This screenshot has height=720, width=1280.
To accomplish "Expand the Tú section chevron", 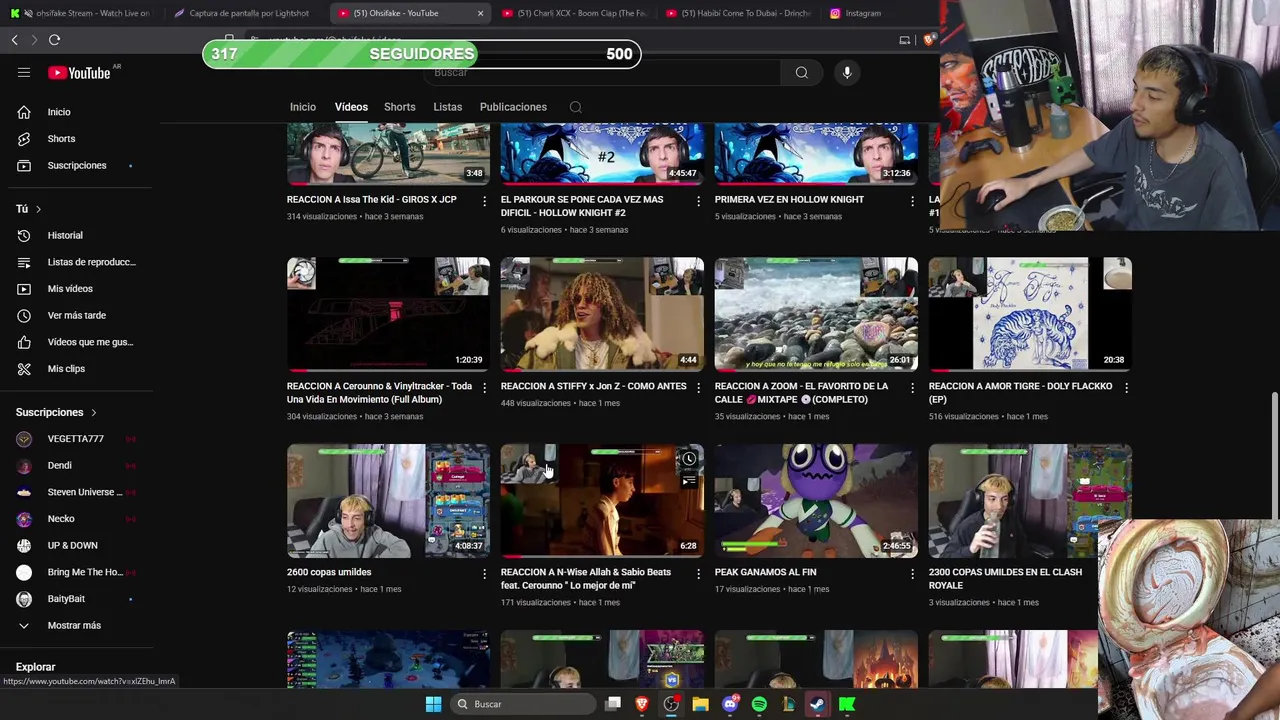I will click(38, 209).
